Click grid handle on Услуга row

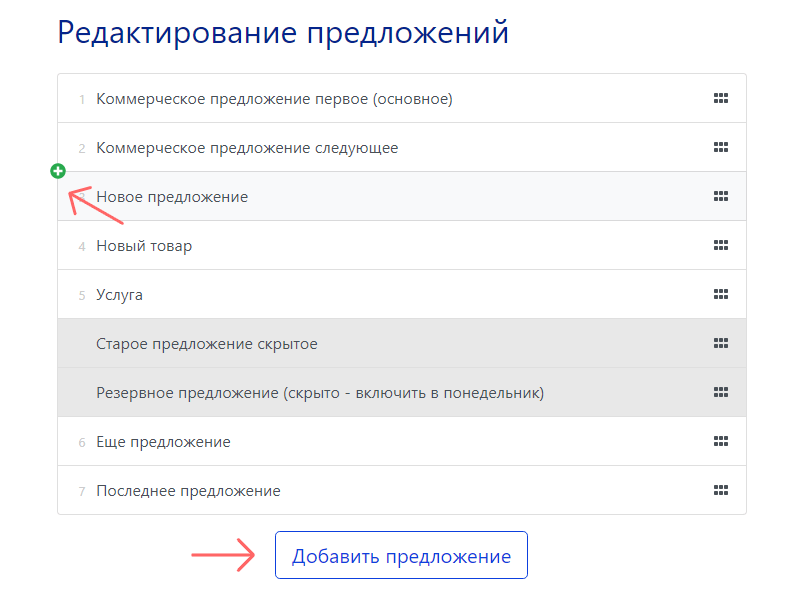tap(720, 294)
